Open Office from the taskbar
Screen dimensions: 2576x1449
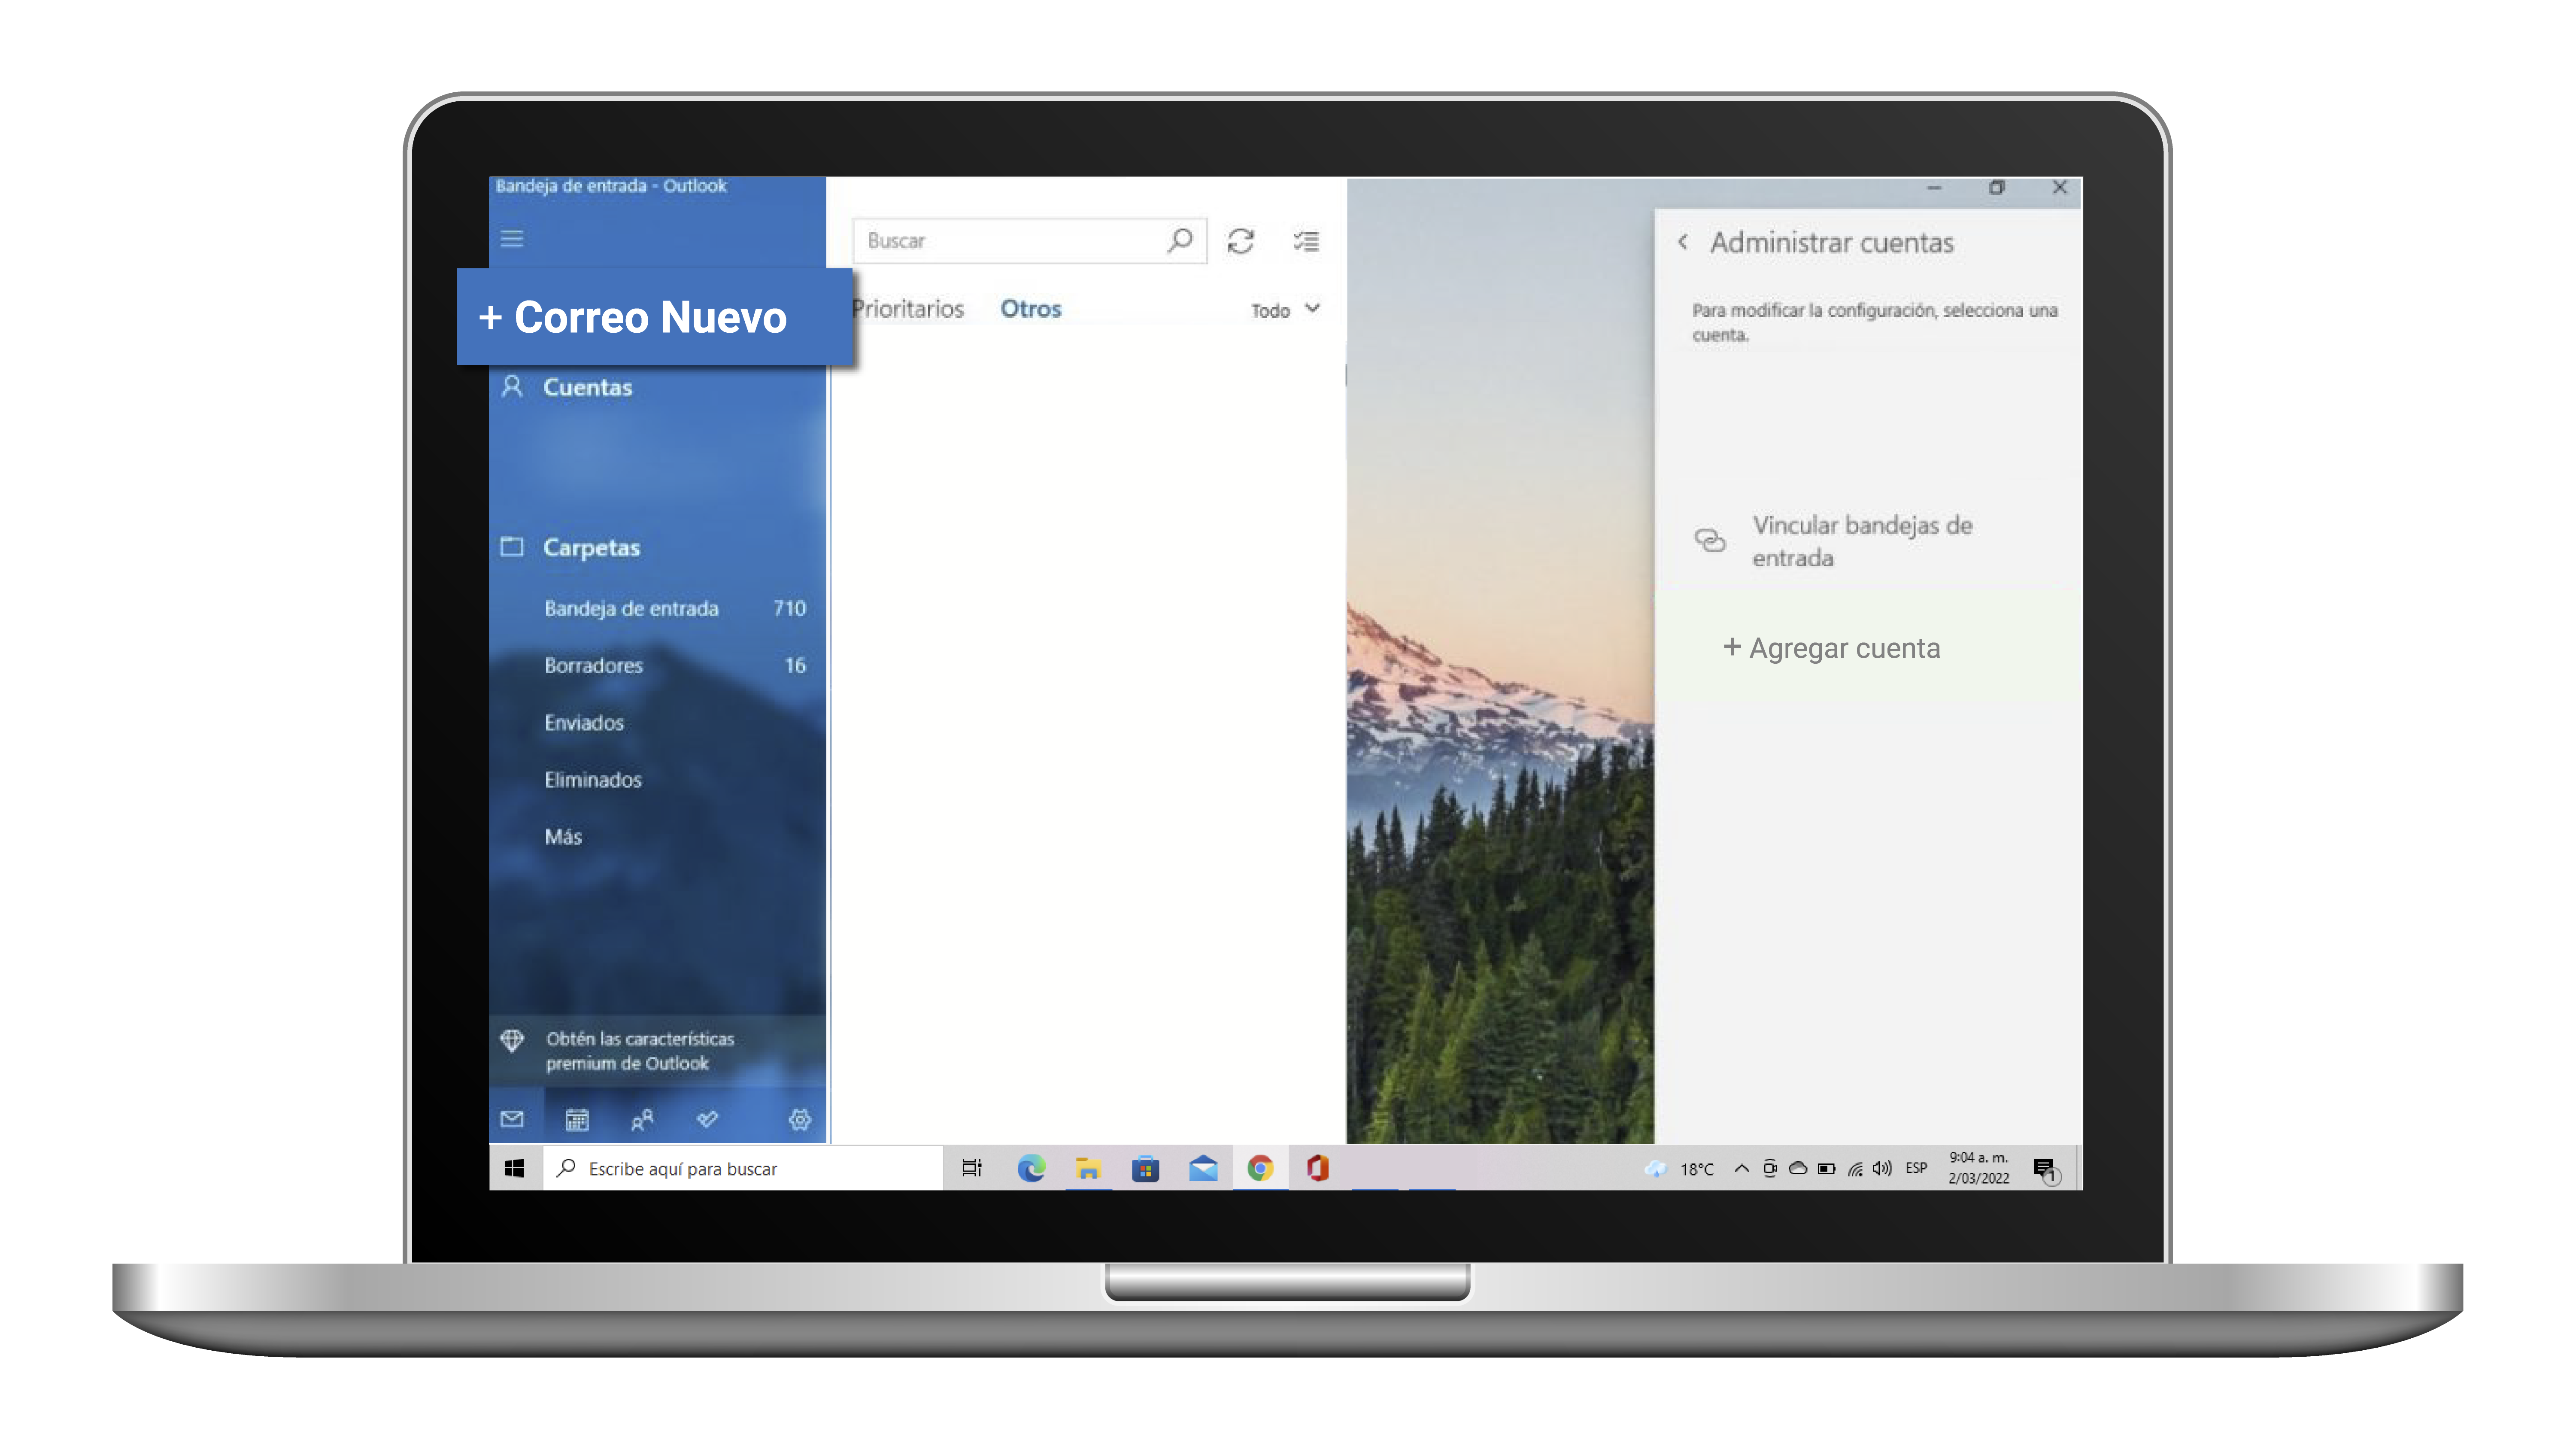[1318, 1168]
